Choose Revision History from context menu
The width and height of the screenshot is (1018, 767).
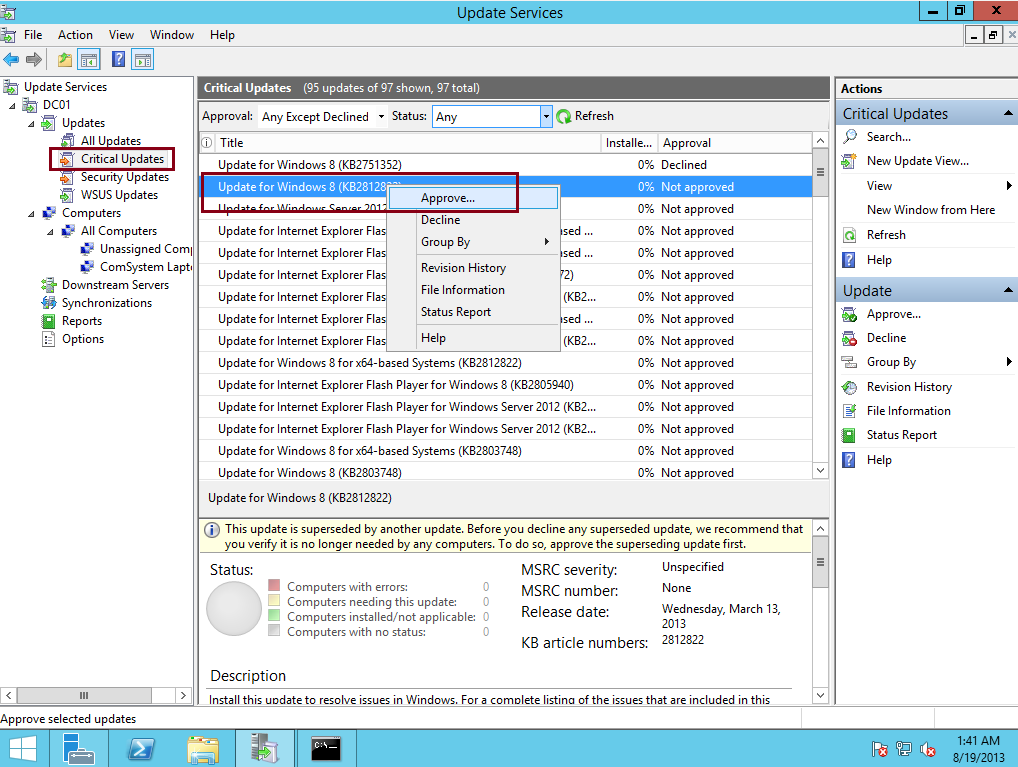[x=473, y=268]
